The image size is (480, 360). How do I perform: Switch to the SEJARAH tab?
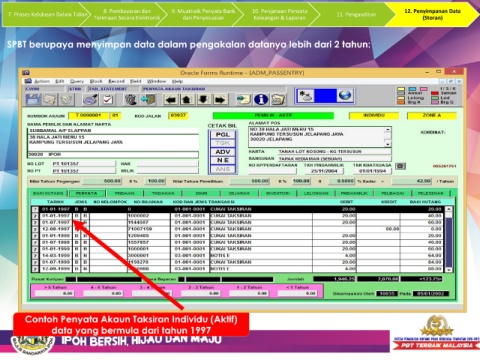tap(239, 193)
